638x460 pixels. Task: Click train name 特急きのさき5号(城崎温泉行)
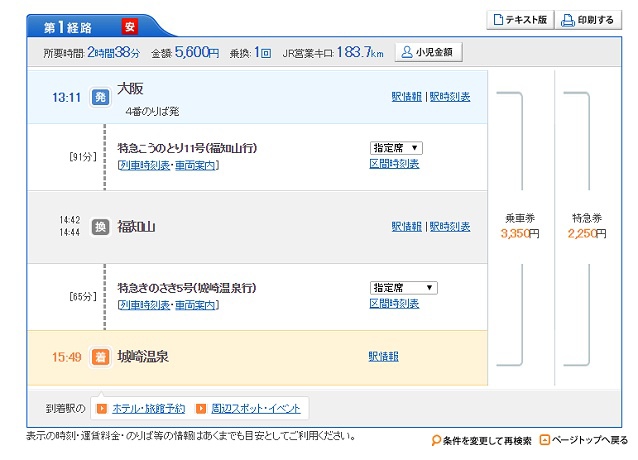click(187, 288)
